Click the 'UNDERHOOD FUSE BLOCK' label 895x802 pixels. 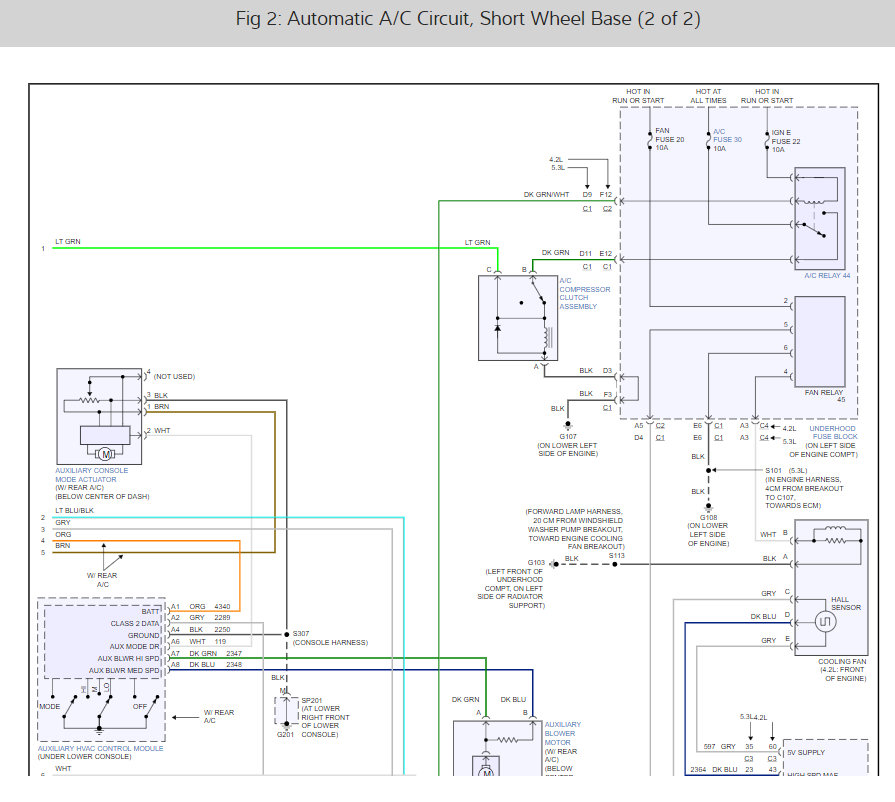point(833,433)
